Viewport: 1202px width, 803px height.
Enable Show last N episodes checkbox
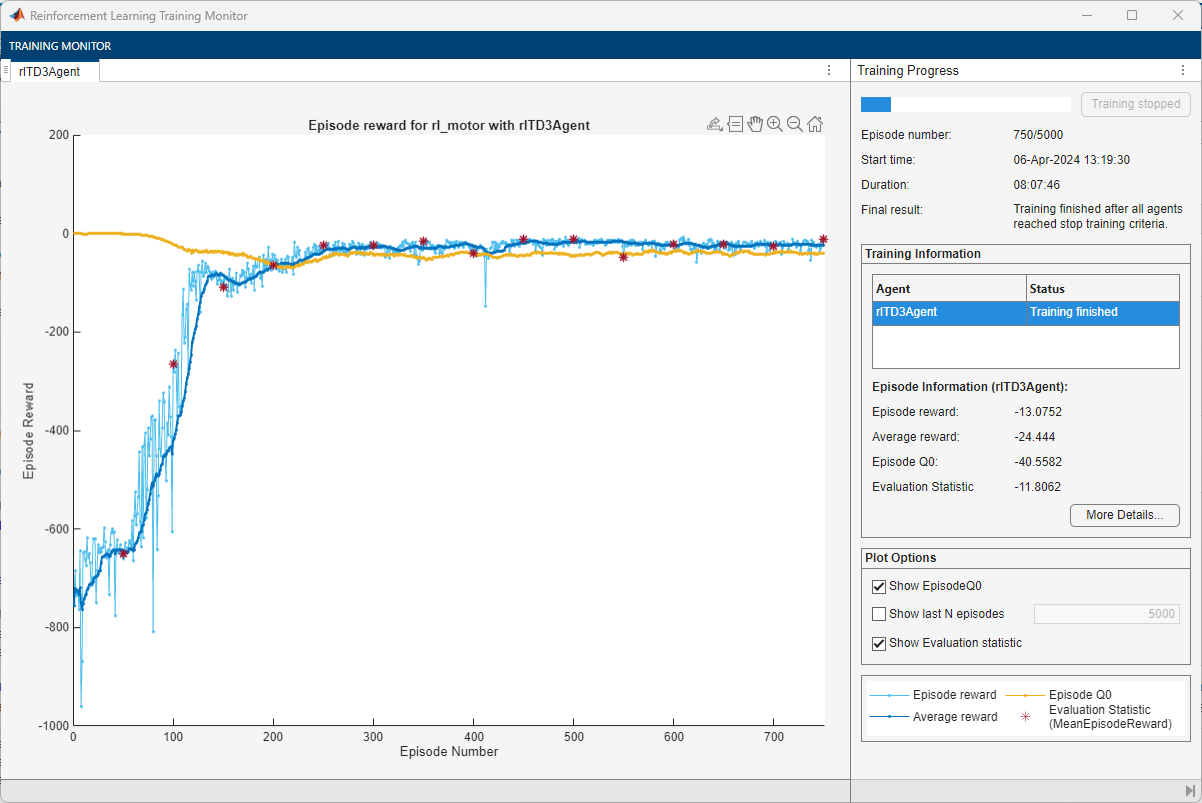pos(879,614)
